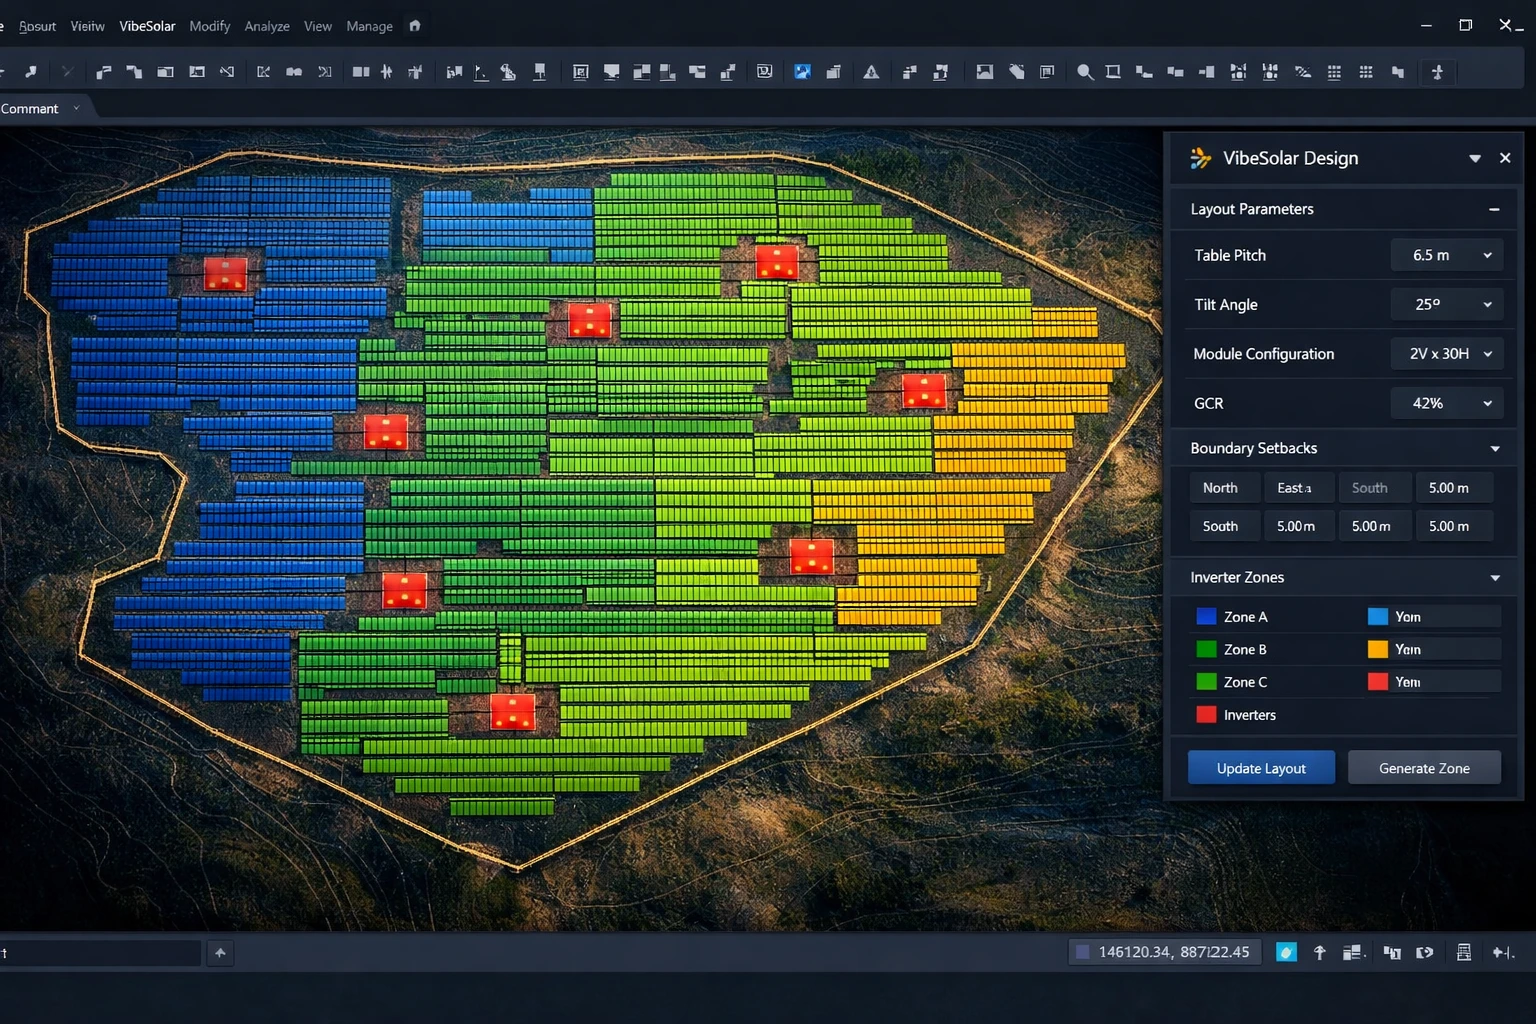This screenshot has width=1536, height=1024.
Task: Open the Module Configuration dropdown
Action: (1447, 354)
